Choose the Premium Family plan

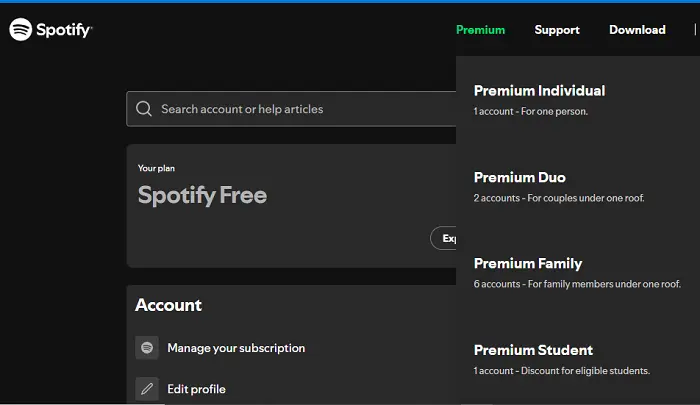pos(528,263)
